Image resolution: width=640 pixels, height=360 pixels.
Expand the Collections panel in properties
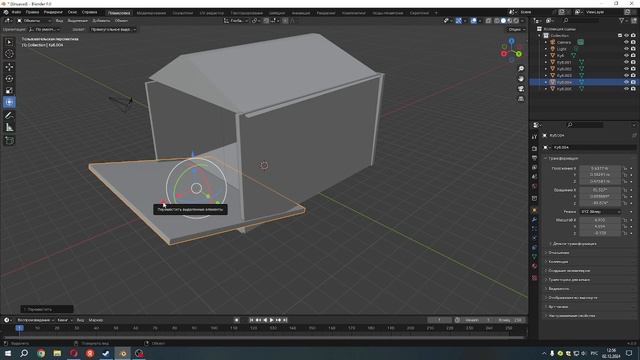click(x=557, y=262)
